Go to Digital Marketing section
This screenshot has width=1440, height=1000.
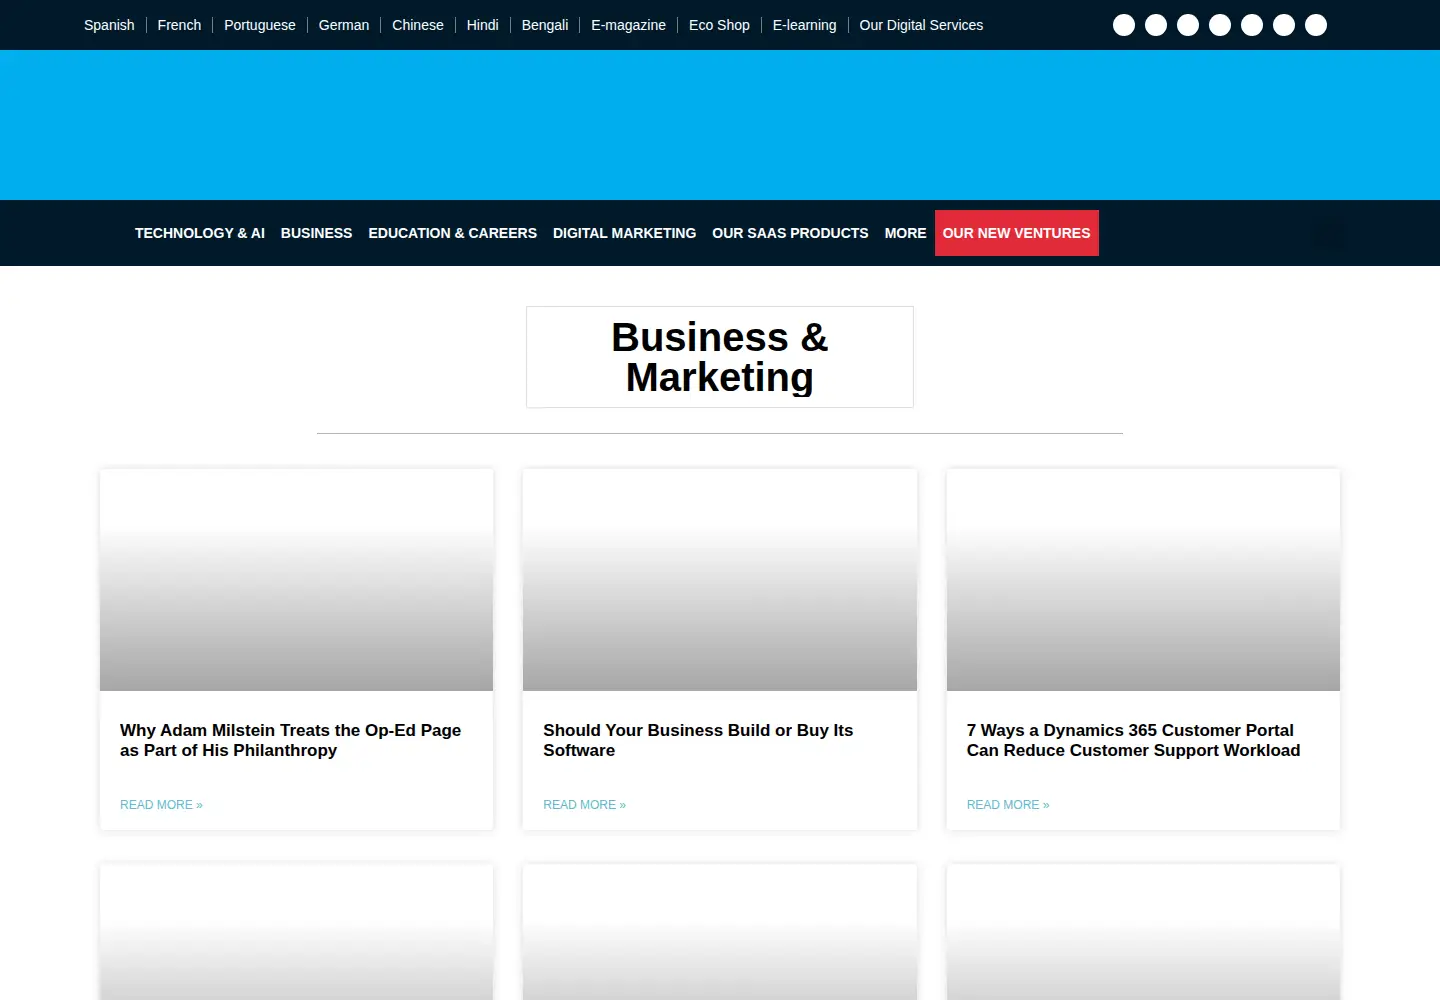tap(624, 233)
